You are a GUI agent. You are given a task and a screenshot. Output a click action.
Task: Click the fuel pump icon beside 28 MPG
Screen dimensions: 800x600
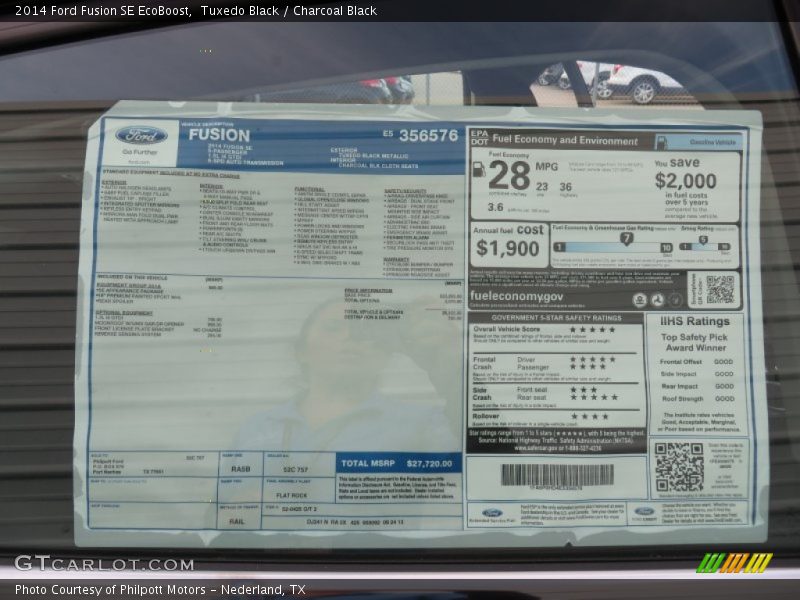[x=479, y=169]
